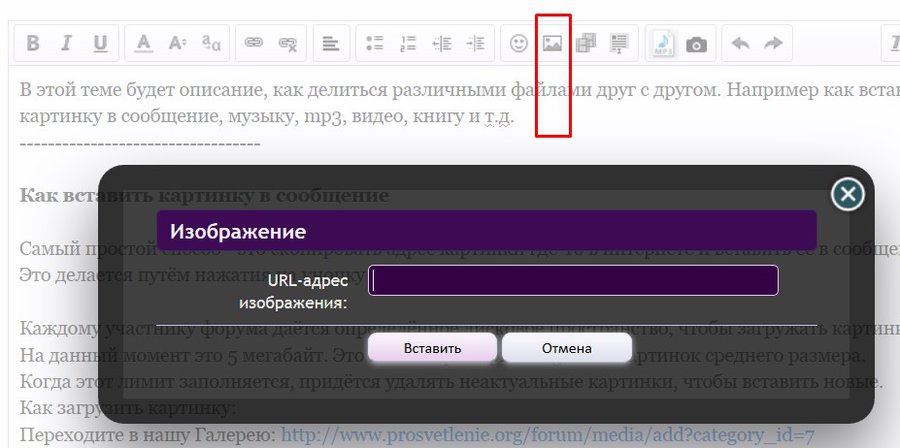Image resolution: width=900 pixels, height=448 pixels.
Task: Click the camera icon in toolbar
Action: pyautogui.click(x=697, y=44)
